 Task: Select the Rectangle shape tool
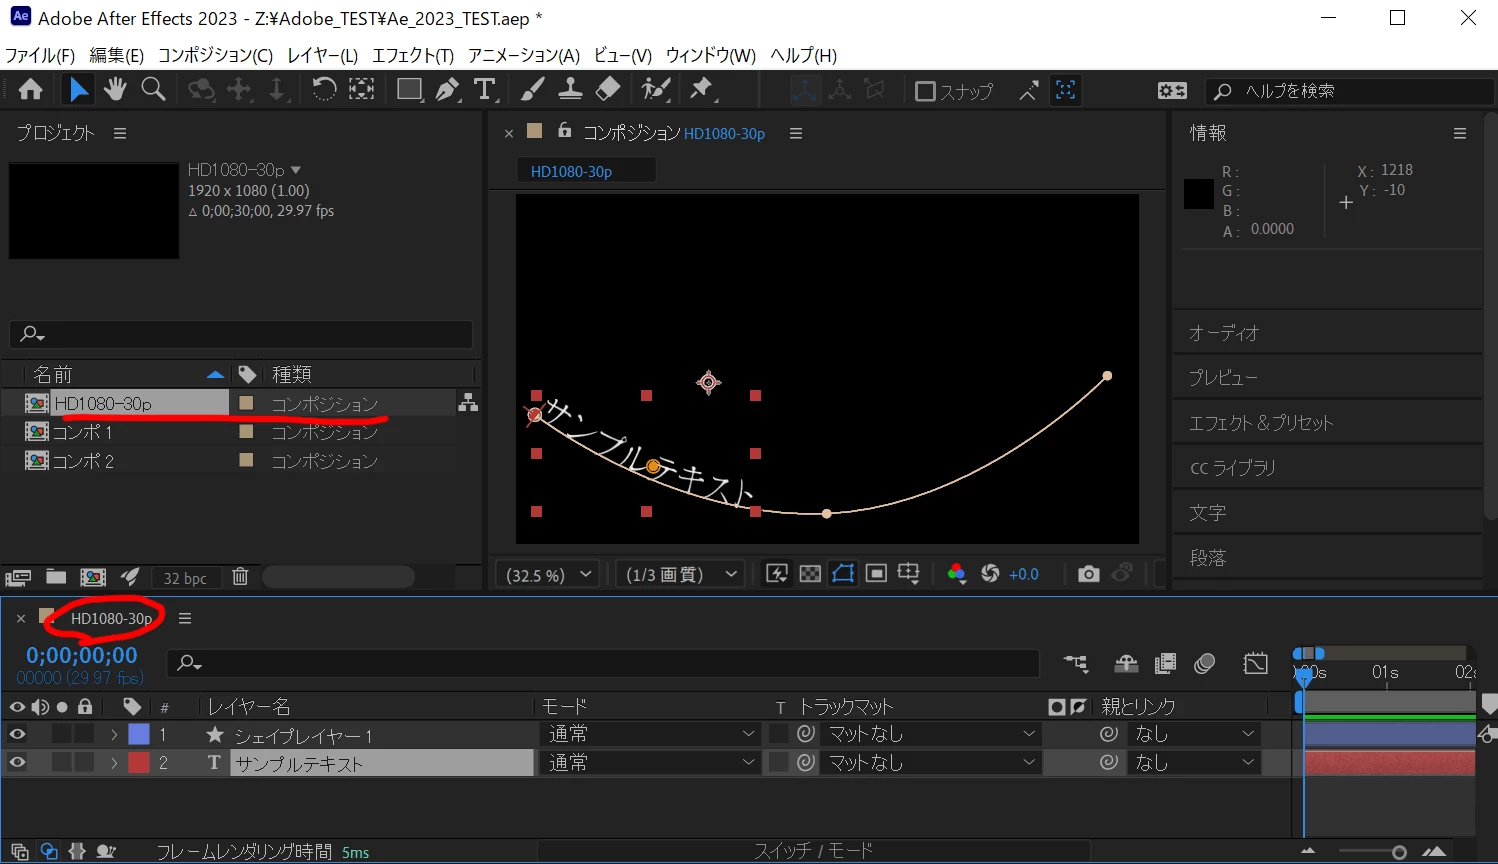pos(409,90)
